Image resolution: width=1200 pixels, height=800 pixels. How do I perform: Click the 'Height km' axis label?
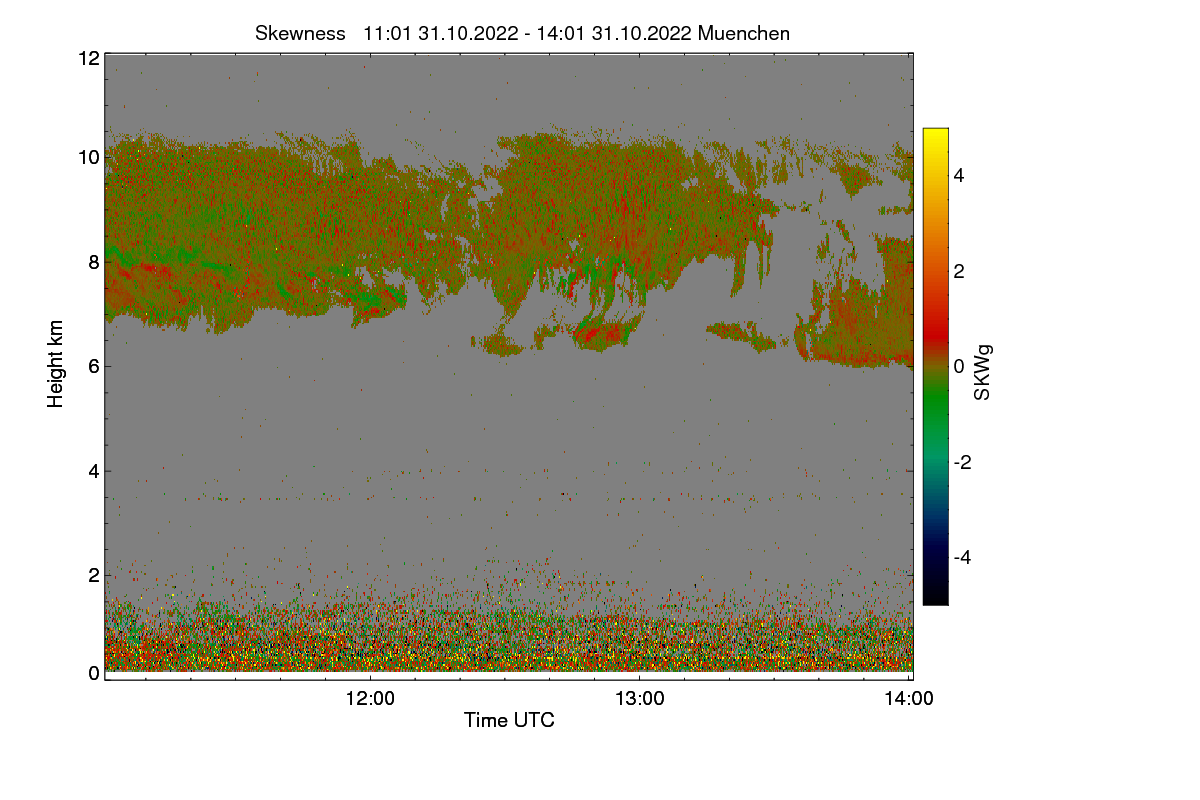click(56, 363)
